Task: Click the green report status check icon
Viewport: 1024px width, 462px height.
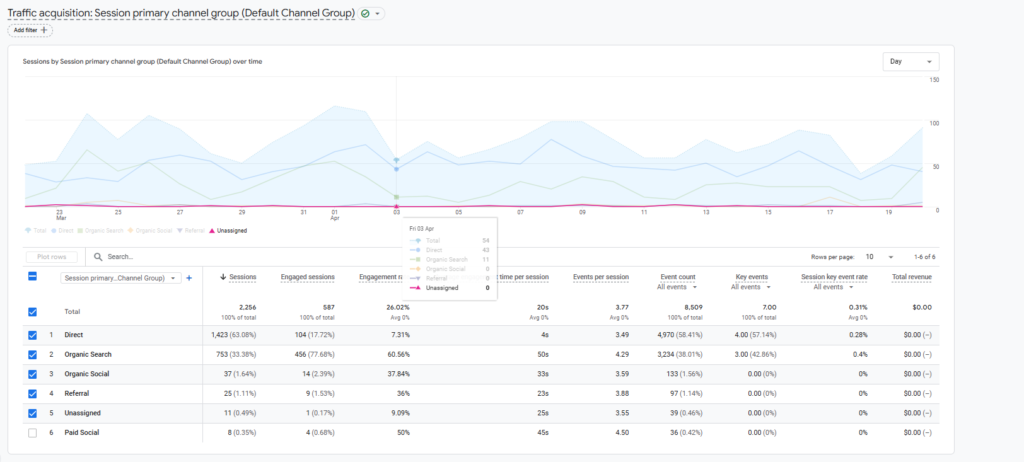Action: pyautogui.click(x=366, y=13)
